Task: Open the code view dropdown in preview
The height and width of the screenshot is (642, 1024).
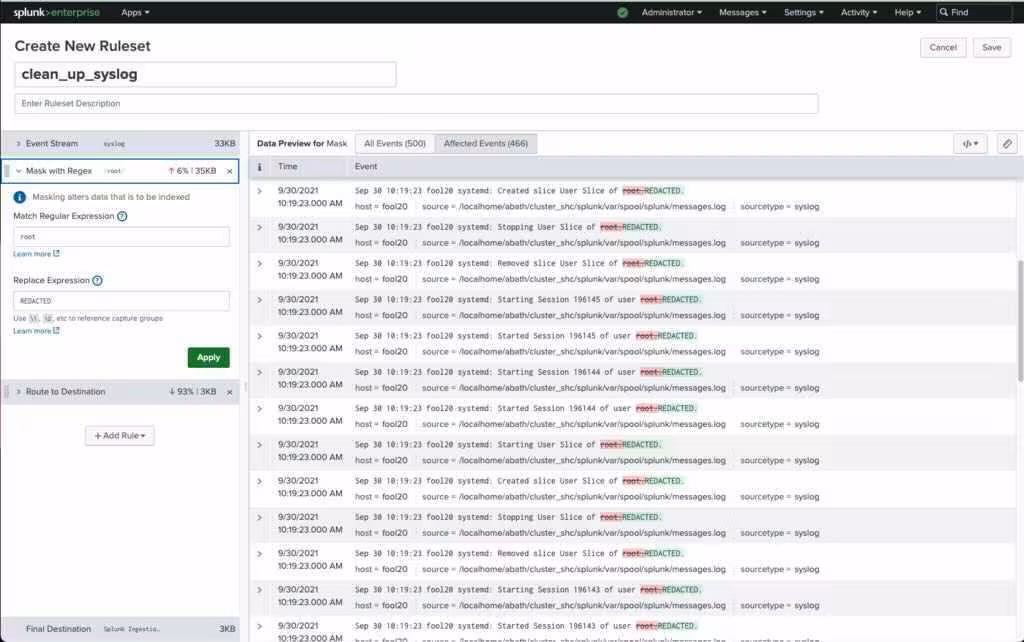Action: coord(970,144)
